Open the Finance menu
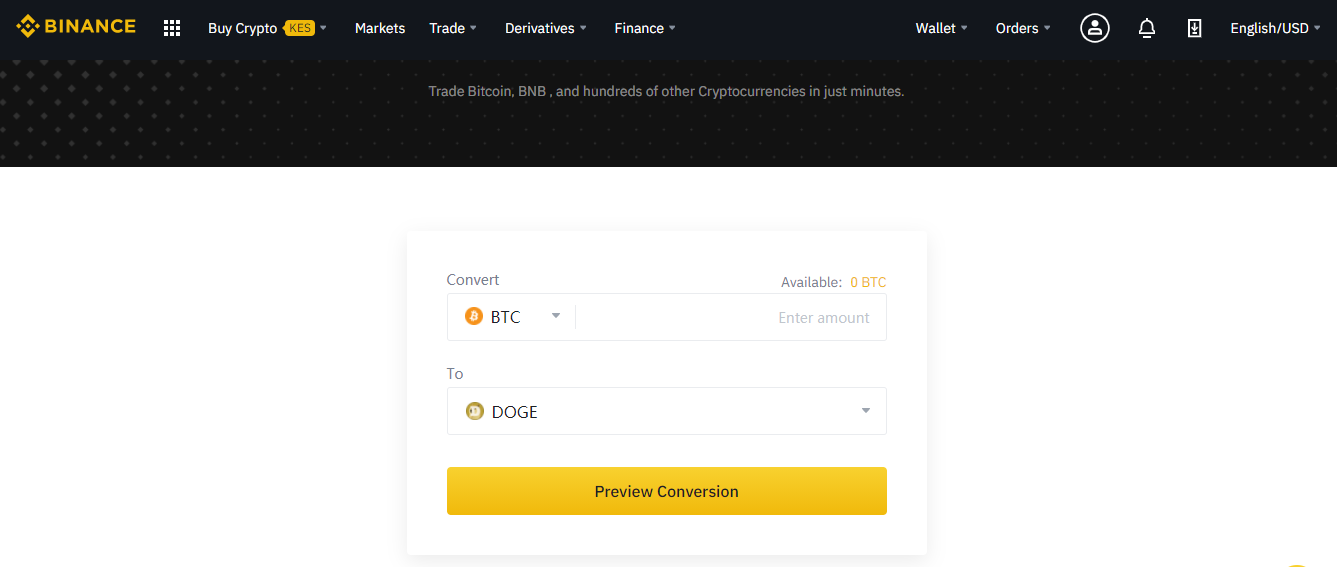 (x=645, y=28)
